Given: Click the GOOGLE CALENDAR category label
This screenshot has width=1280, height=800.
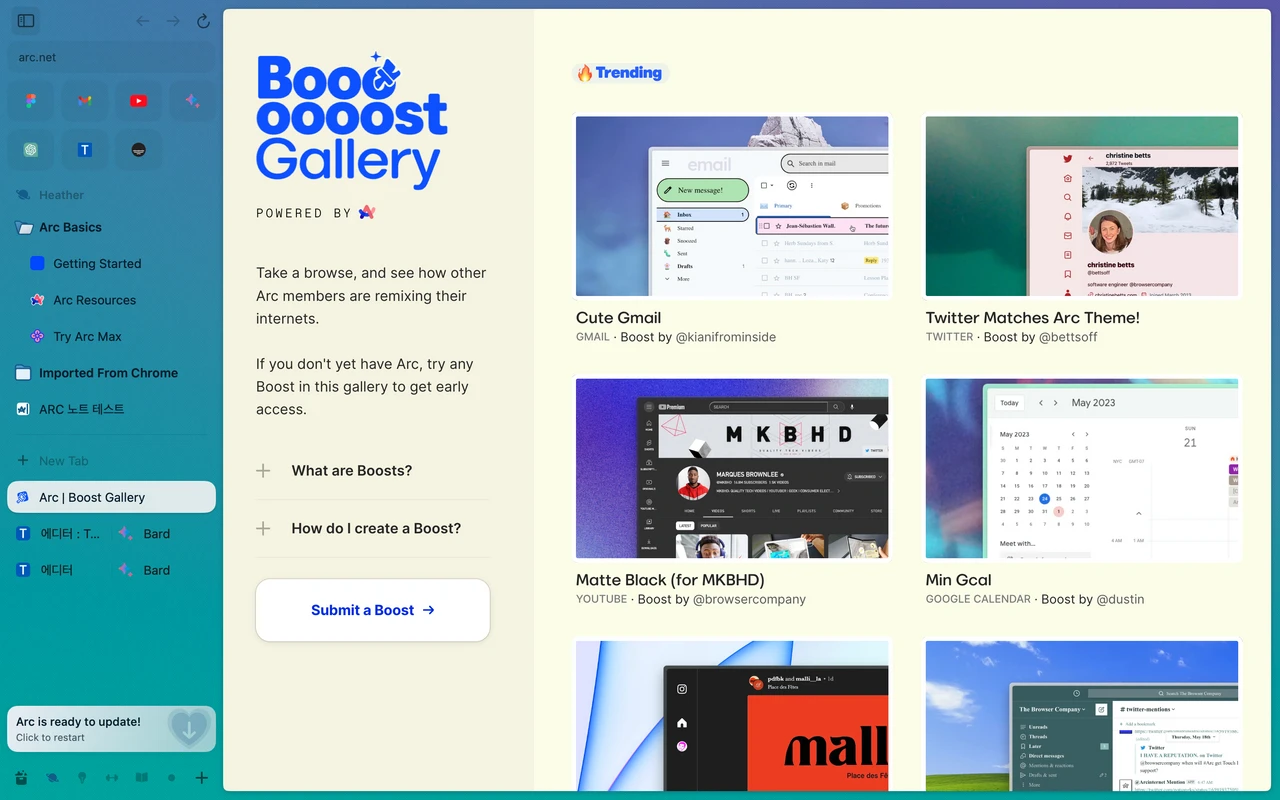Looking at the screenshot, I should coord(978,599).
